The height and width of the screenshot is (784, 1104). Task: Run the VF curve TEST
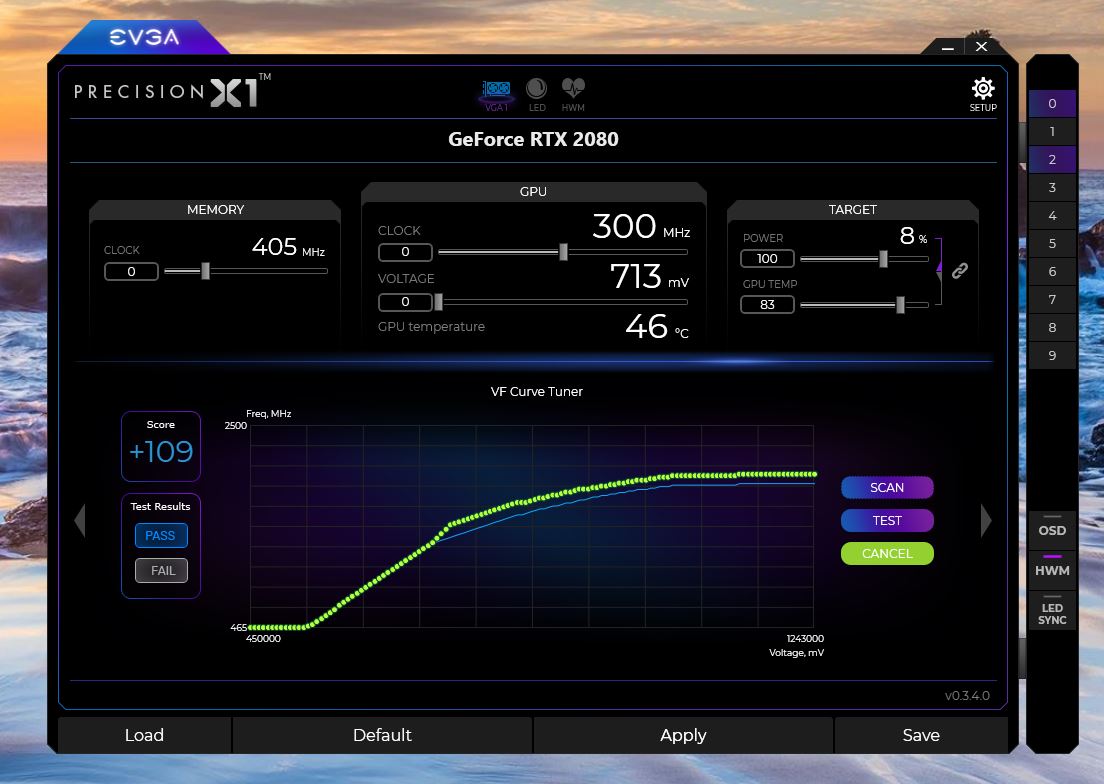tap(887, 521)
